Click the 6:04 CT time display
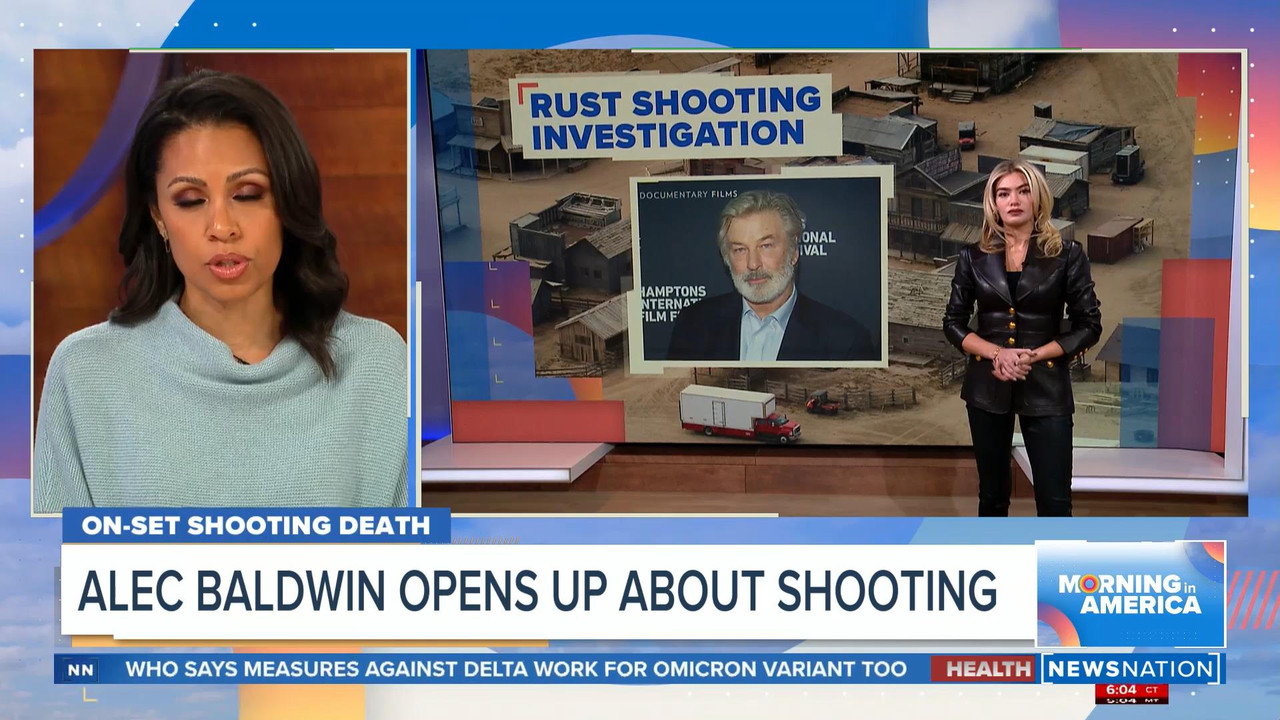The image size is (1280, 720). 1131,690
